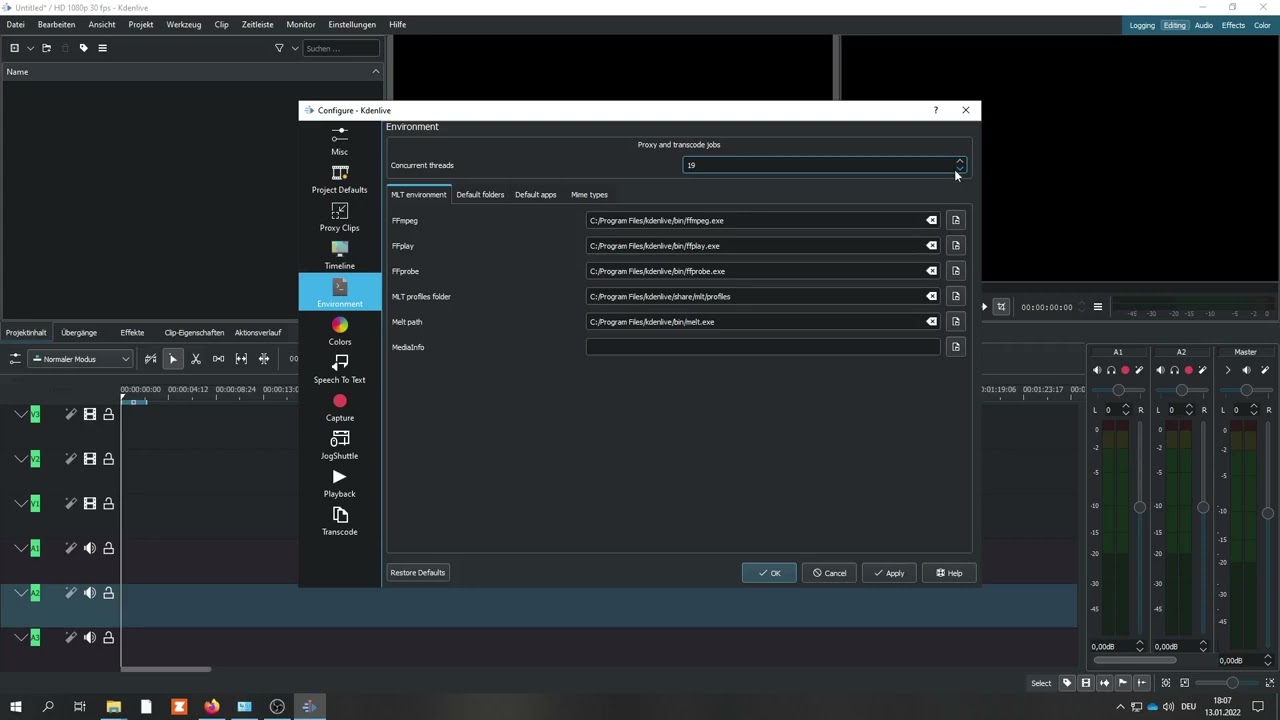The height and width of the screenshot is (720, 1280).
Task: Create folder in project bin
Action: (46, 48)
